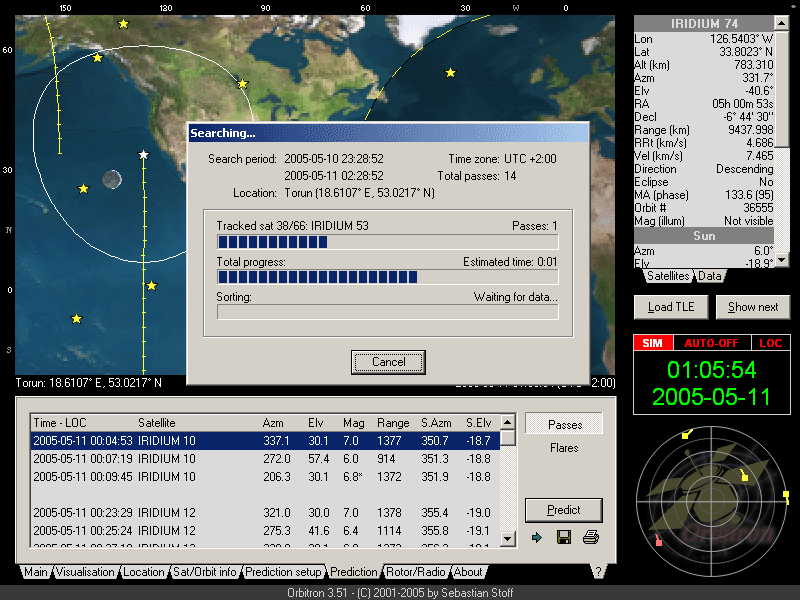The width and height of the screenshot is (800, 600).
Task: Save predictions with the floppy disk icon
Action: point(564,537)
